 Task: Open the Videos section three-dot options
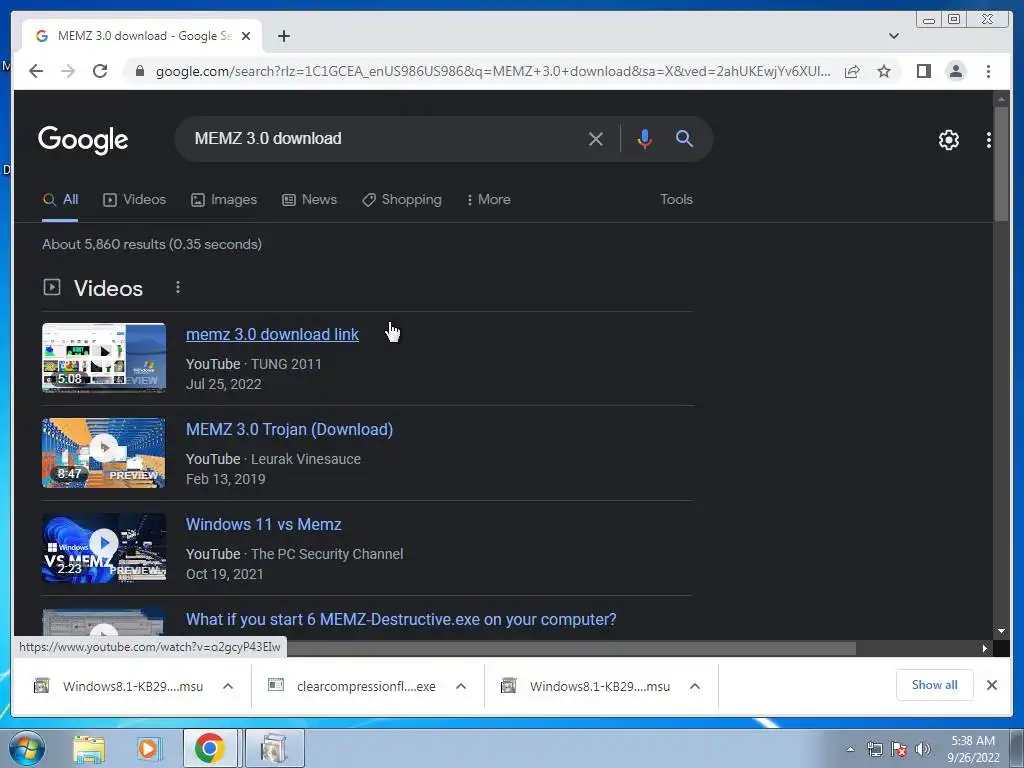click(x=178, y=287)
